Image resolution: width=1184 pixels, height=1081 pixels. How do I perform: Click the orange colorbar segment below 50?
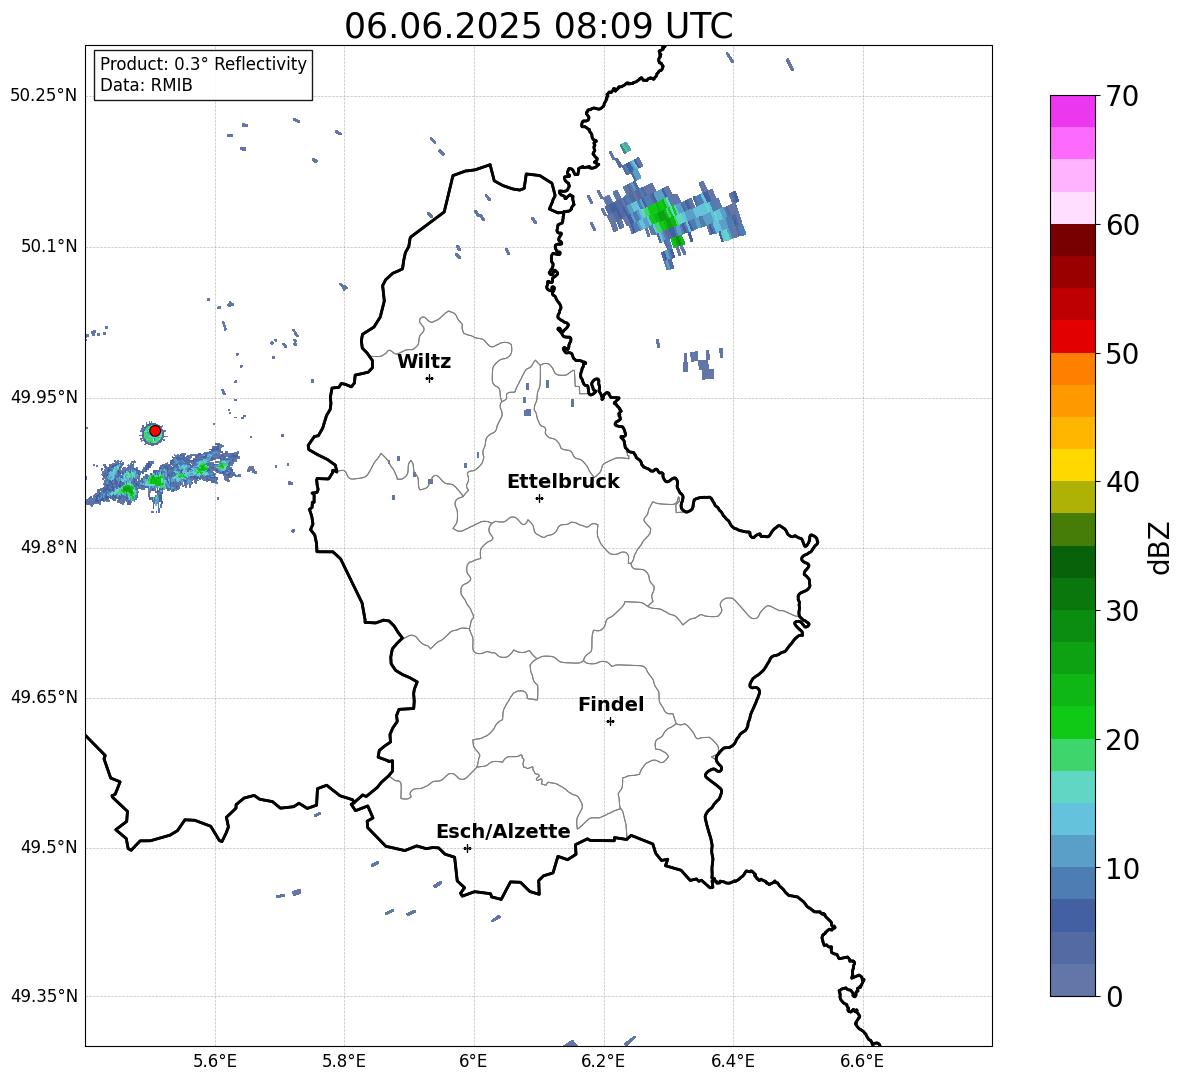click(x=1072, y=369)
